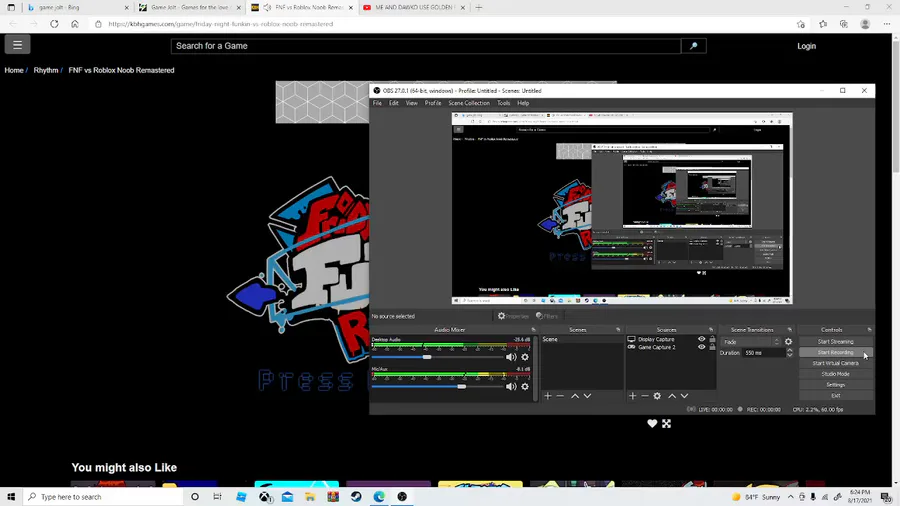Open OBS Settings button

(x=835, y=385)
